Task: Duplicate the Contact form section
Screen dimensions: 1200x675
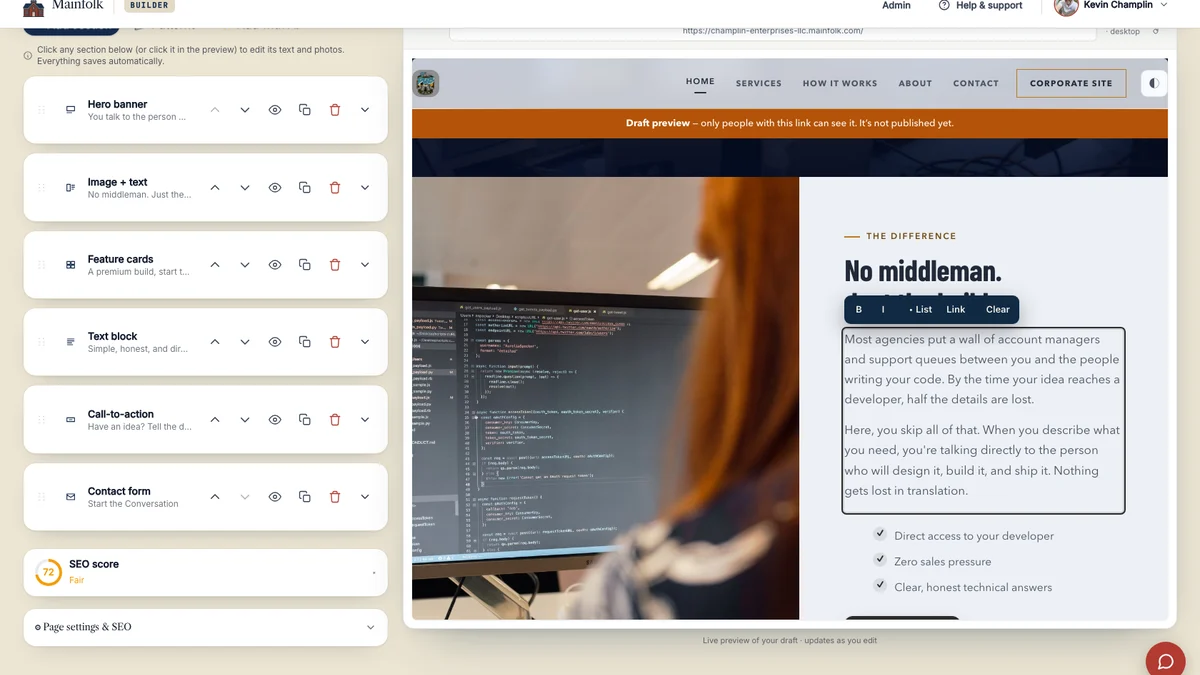Action: 305,497
